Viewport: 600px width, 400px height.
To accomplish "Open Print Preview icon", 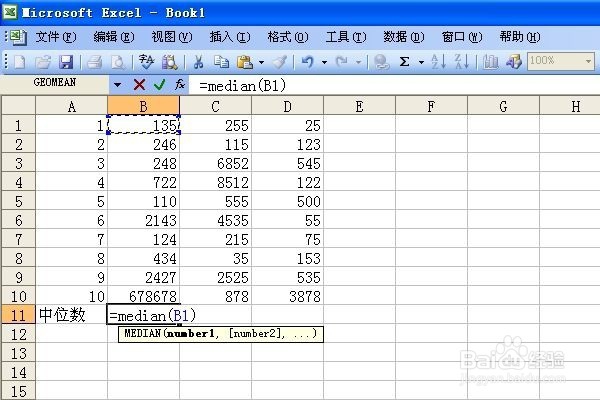I will click(118, 61).
